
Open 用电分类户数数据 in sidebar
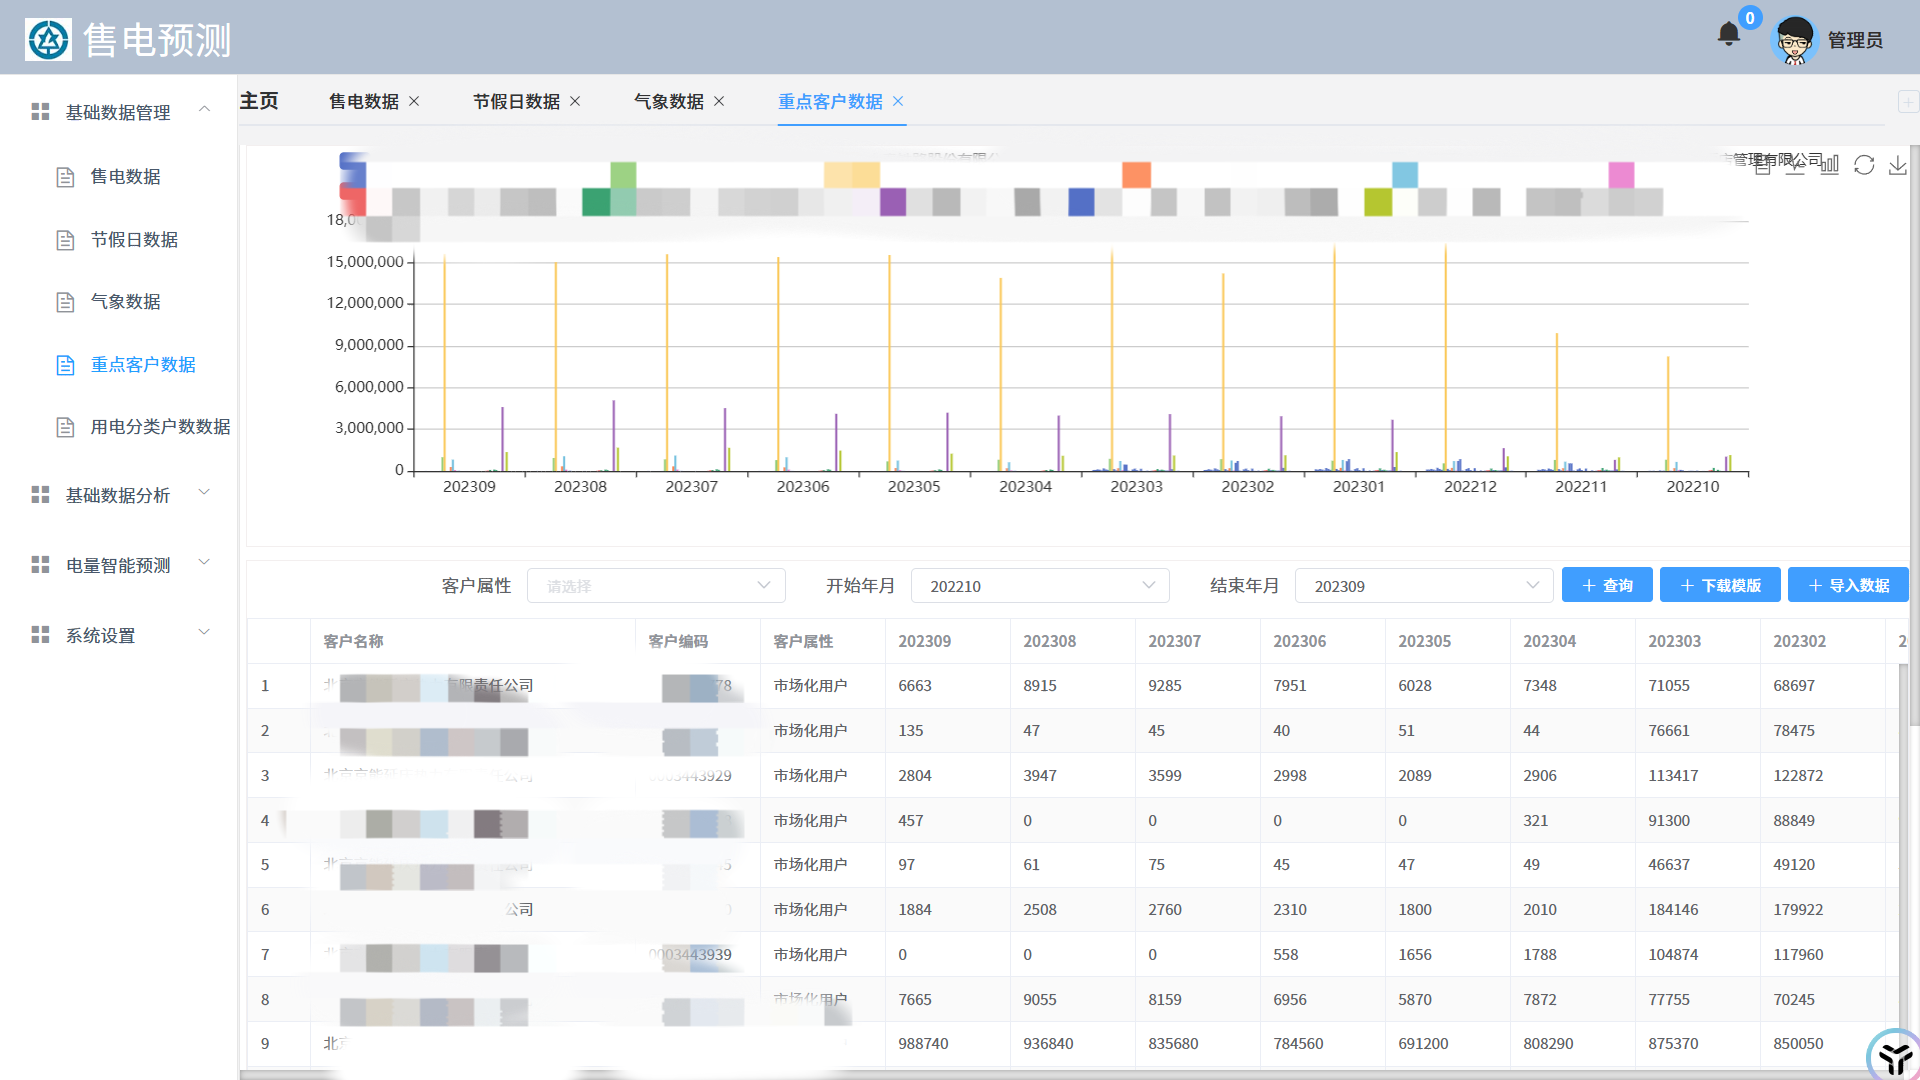pyautogui.click(x=160, y=427)
